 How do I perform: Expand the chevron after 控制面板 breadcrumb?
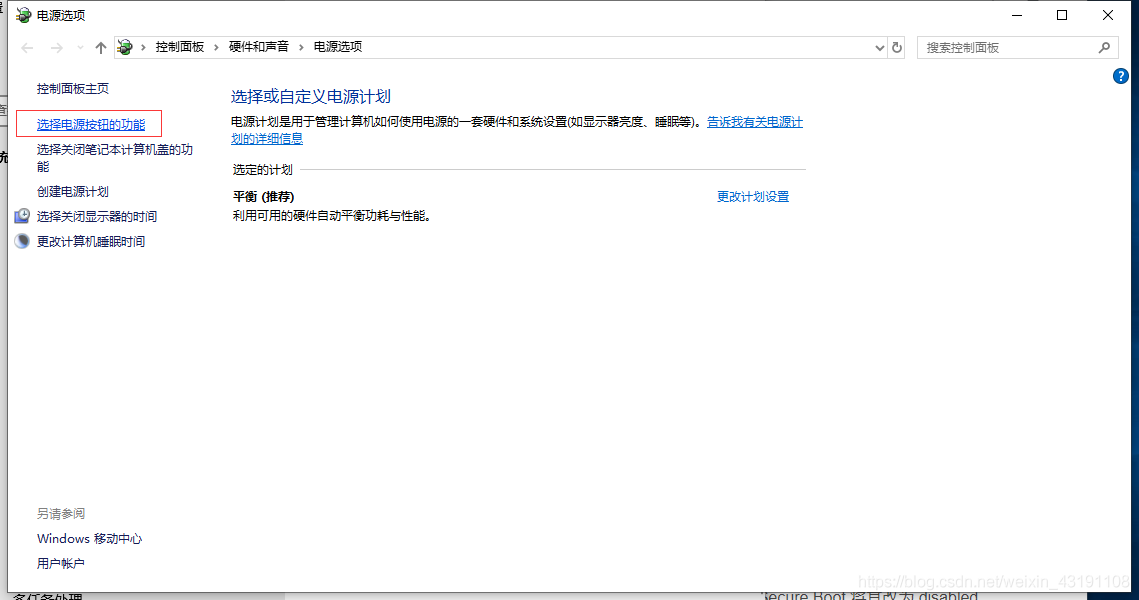point(216,47)
